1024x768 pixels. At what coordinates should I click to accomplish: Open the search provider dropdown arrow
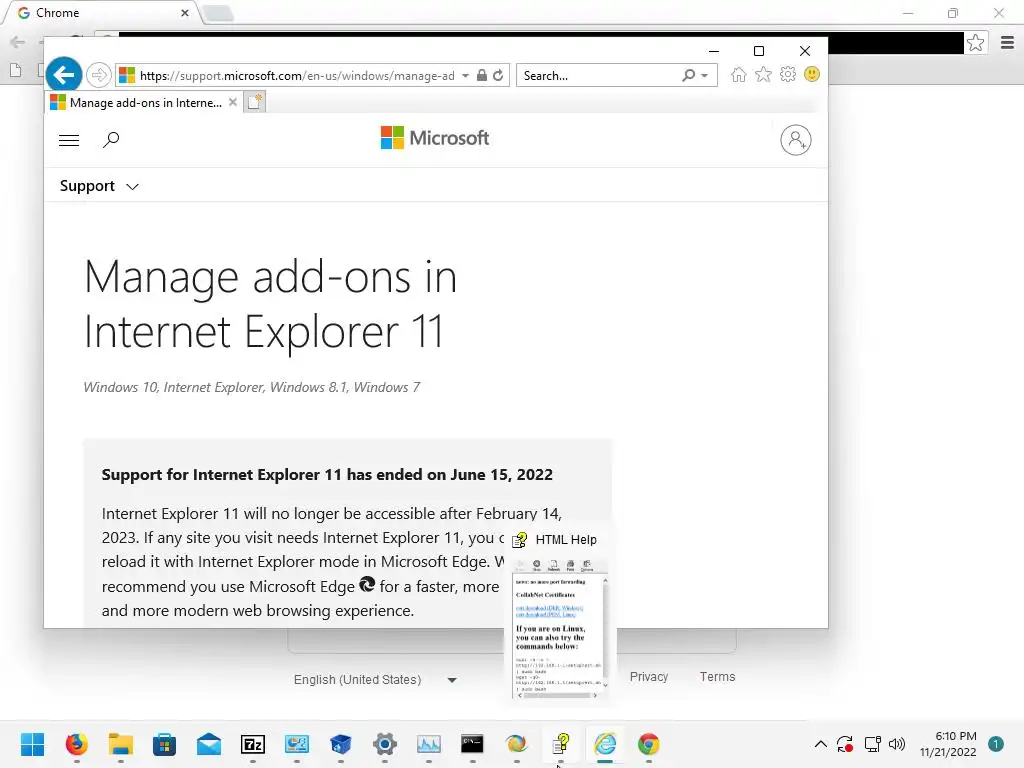(705, 76)
